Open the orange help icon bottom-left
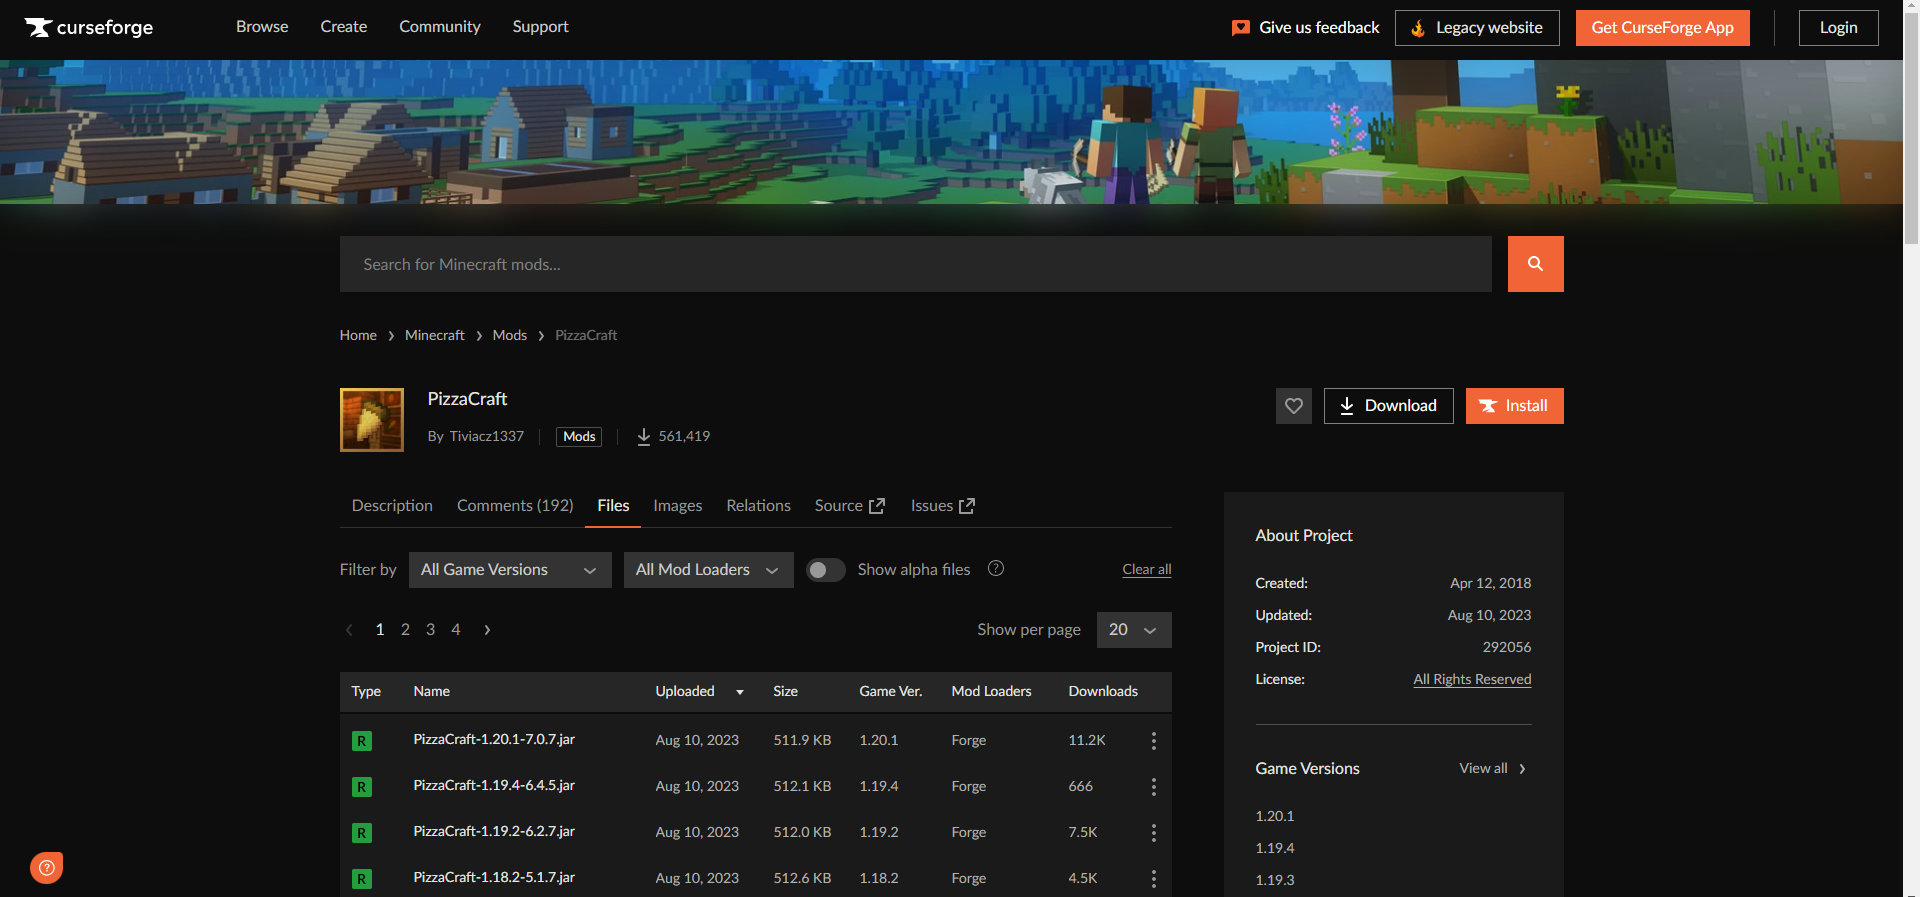Viewport: 1920px width, 897px height. click(46, 867)
